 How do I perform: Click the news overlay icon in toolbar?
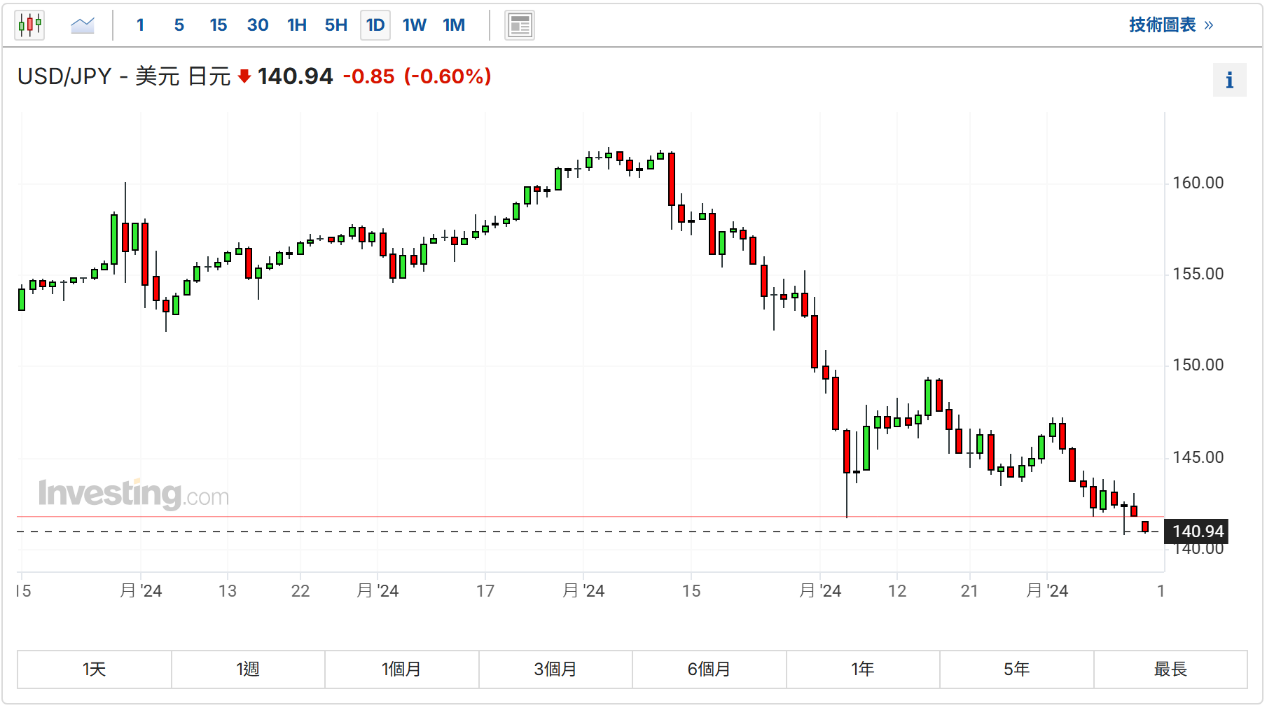(519, 25)
